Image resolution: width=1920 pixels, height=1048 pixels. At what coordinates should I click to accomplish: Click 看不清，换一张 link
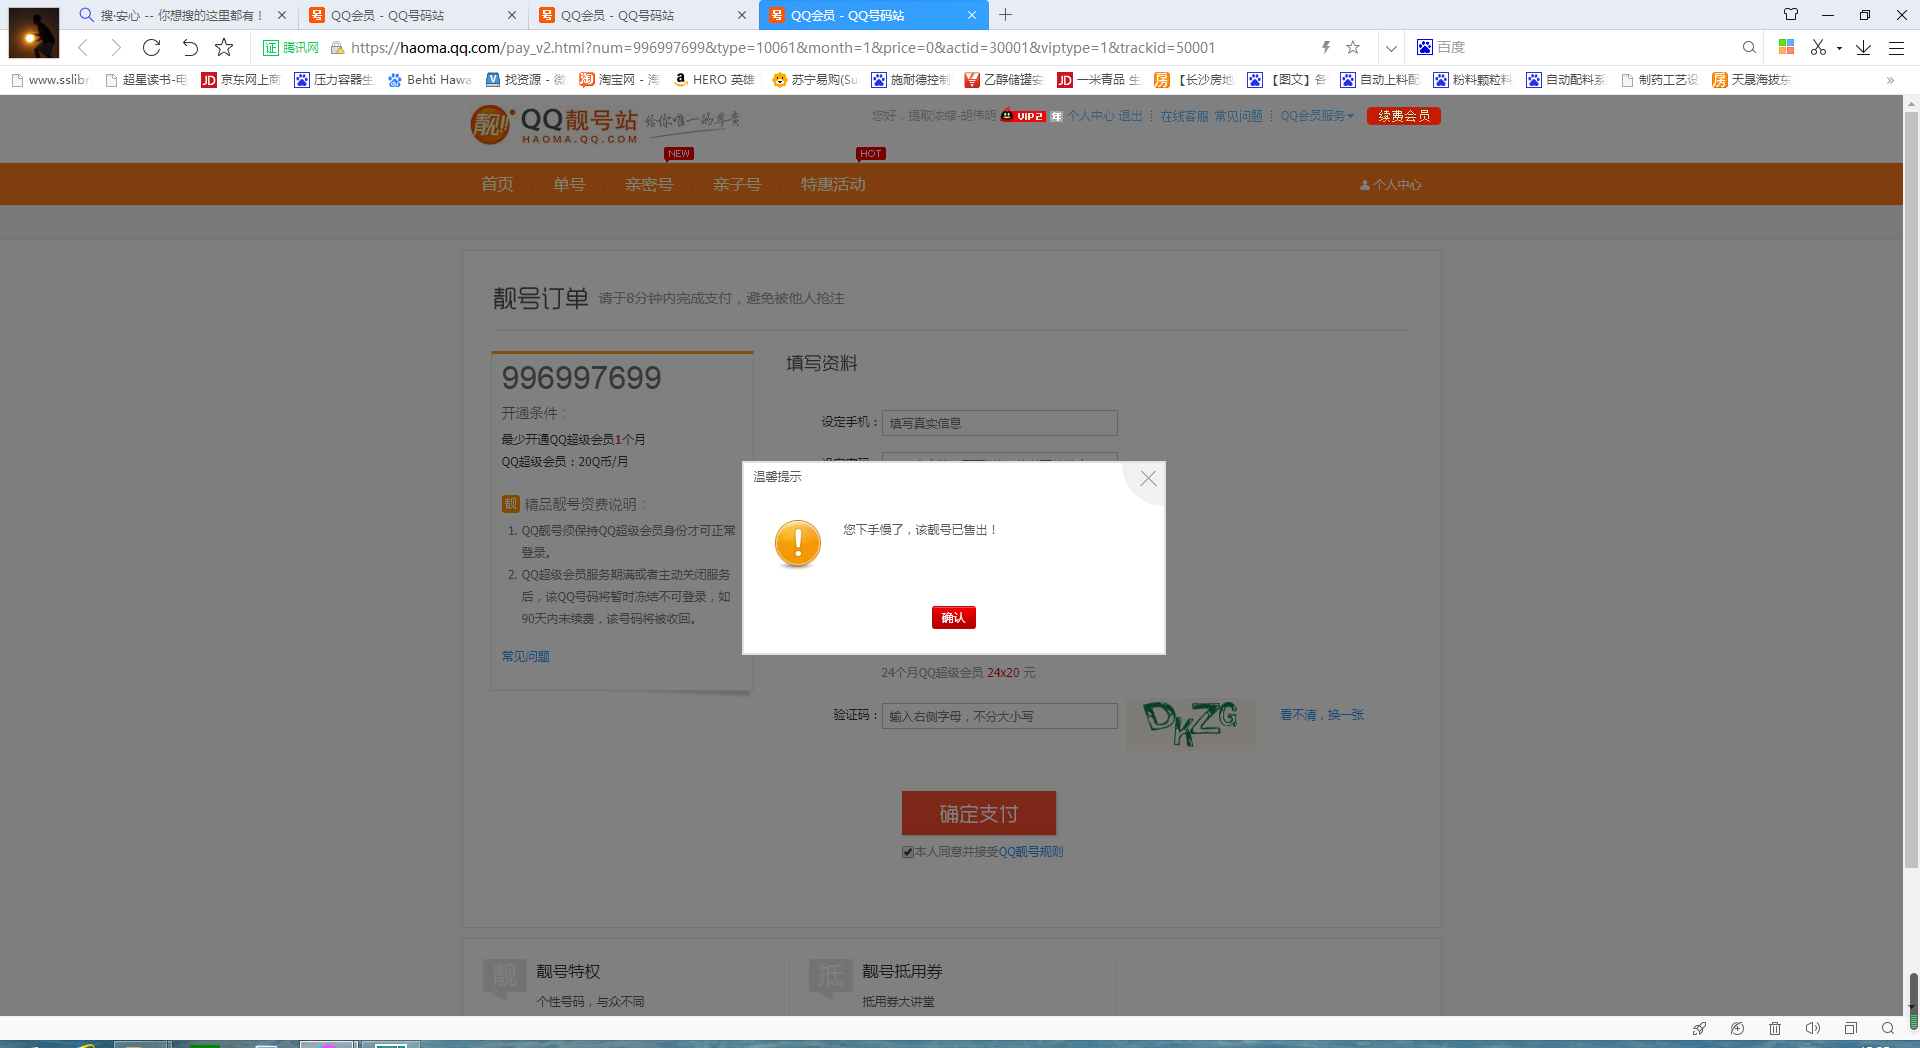(1322, 715)
